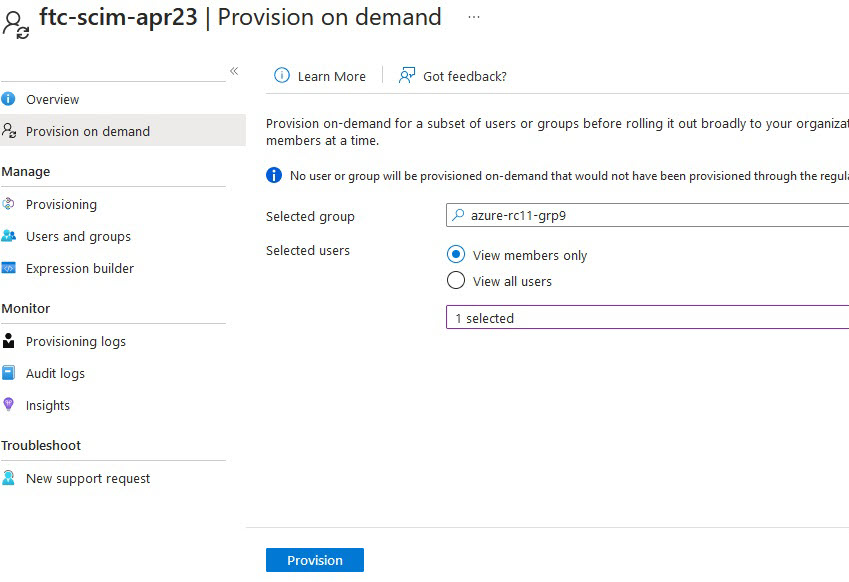849x582 pixels.
Task: Click the Users and groups icon
Action: click(x=9, y=236)
